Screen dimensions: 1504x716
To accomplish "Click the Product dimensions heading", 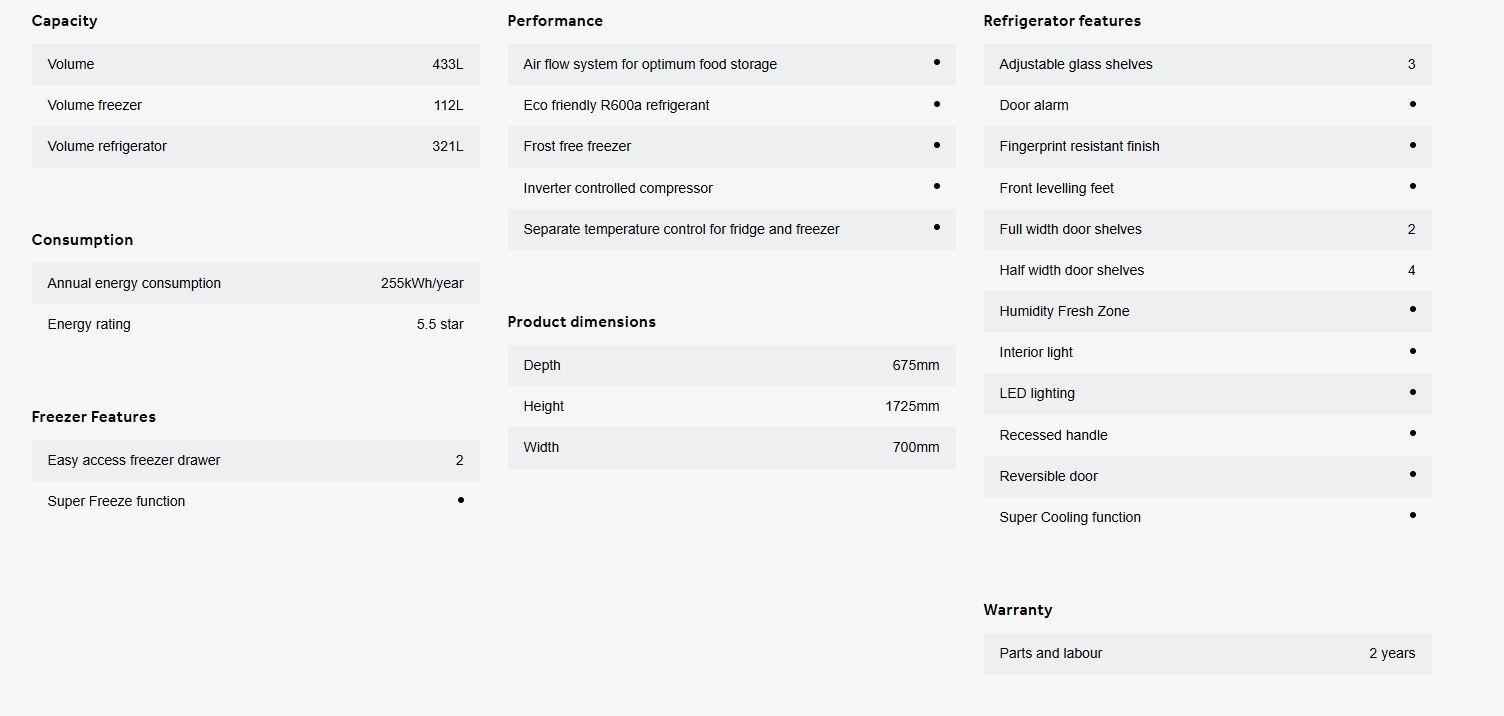I will 582,322.
